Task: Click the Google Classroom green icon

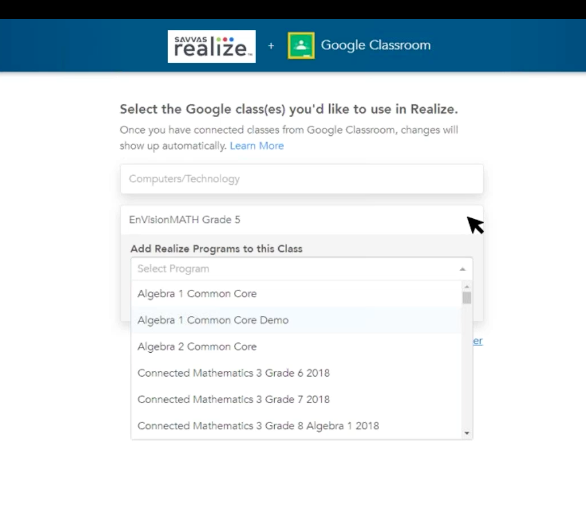Action: click(x=301, y=46)
